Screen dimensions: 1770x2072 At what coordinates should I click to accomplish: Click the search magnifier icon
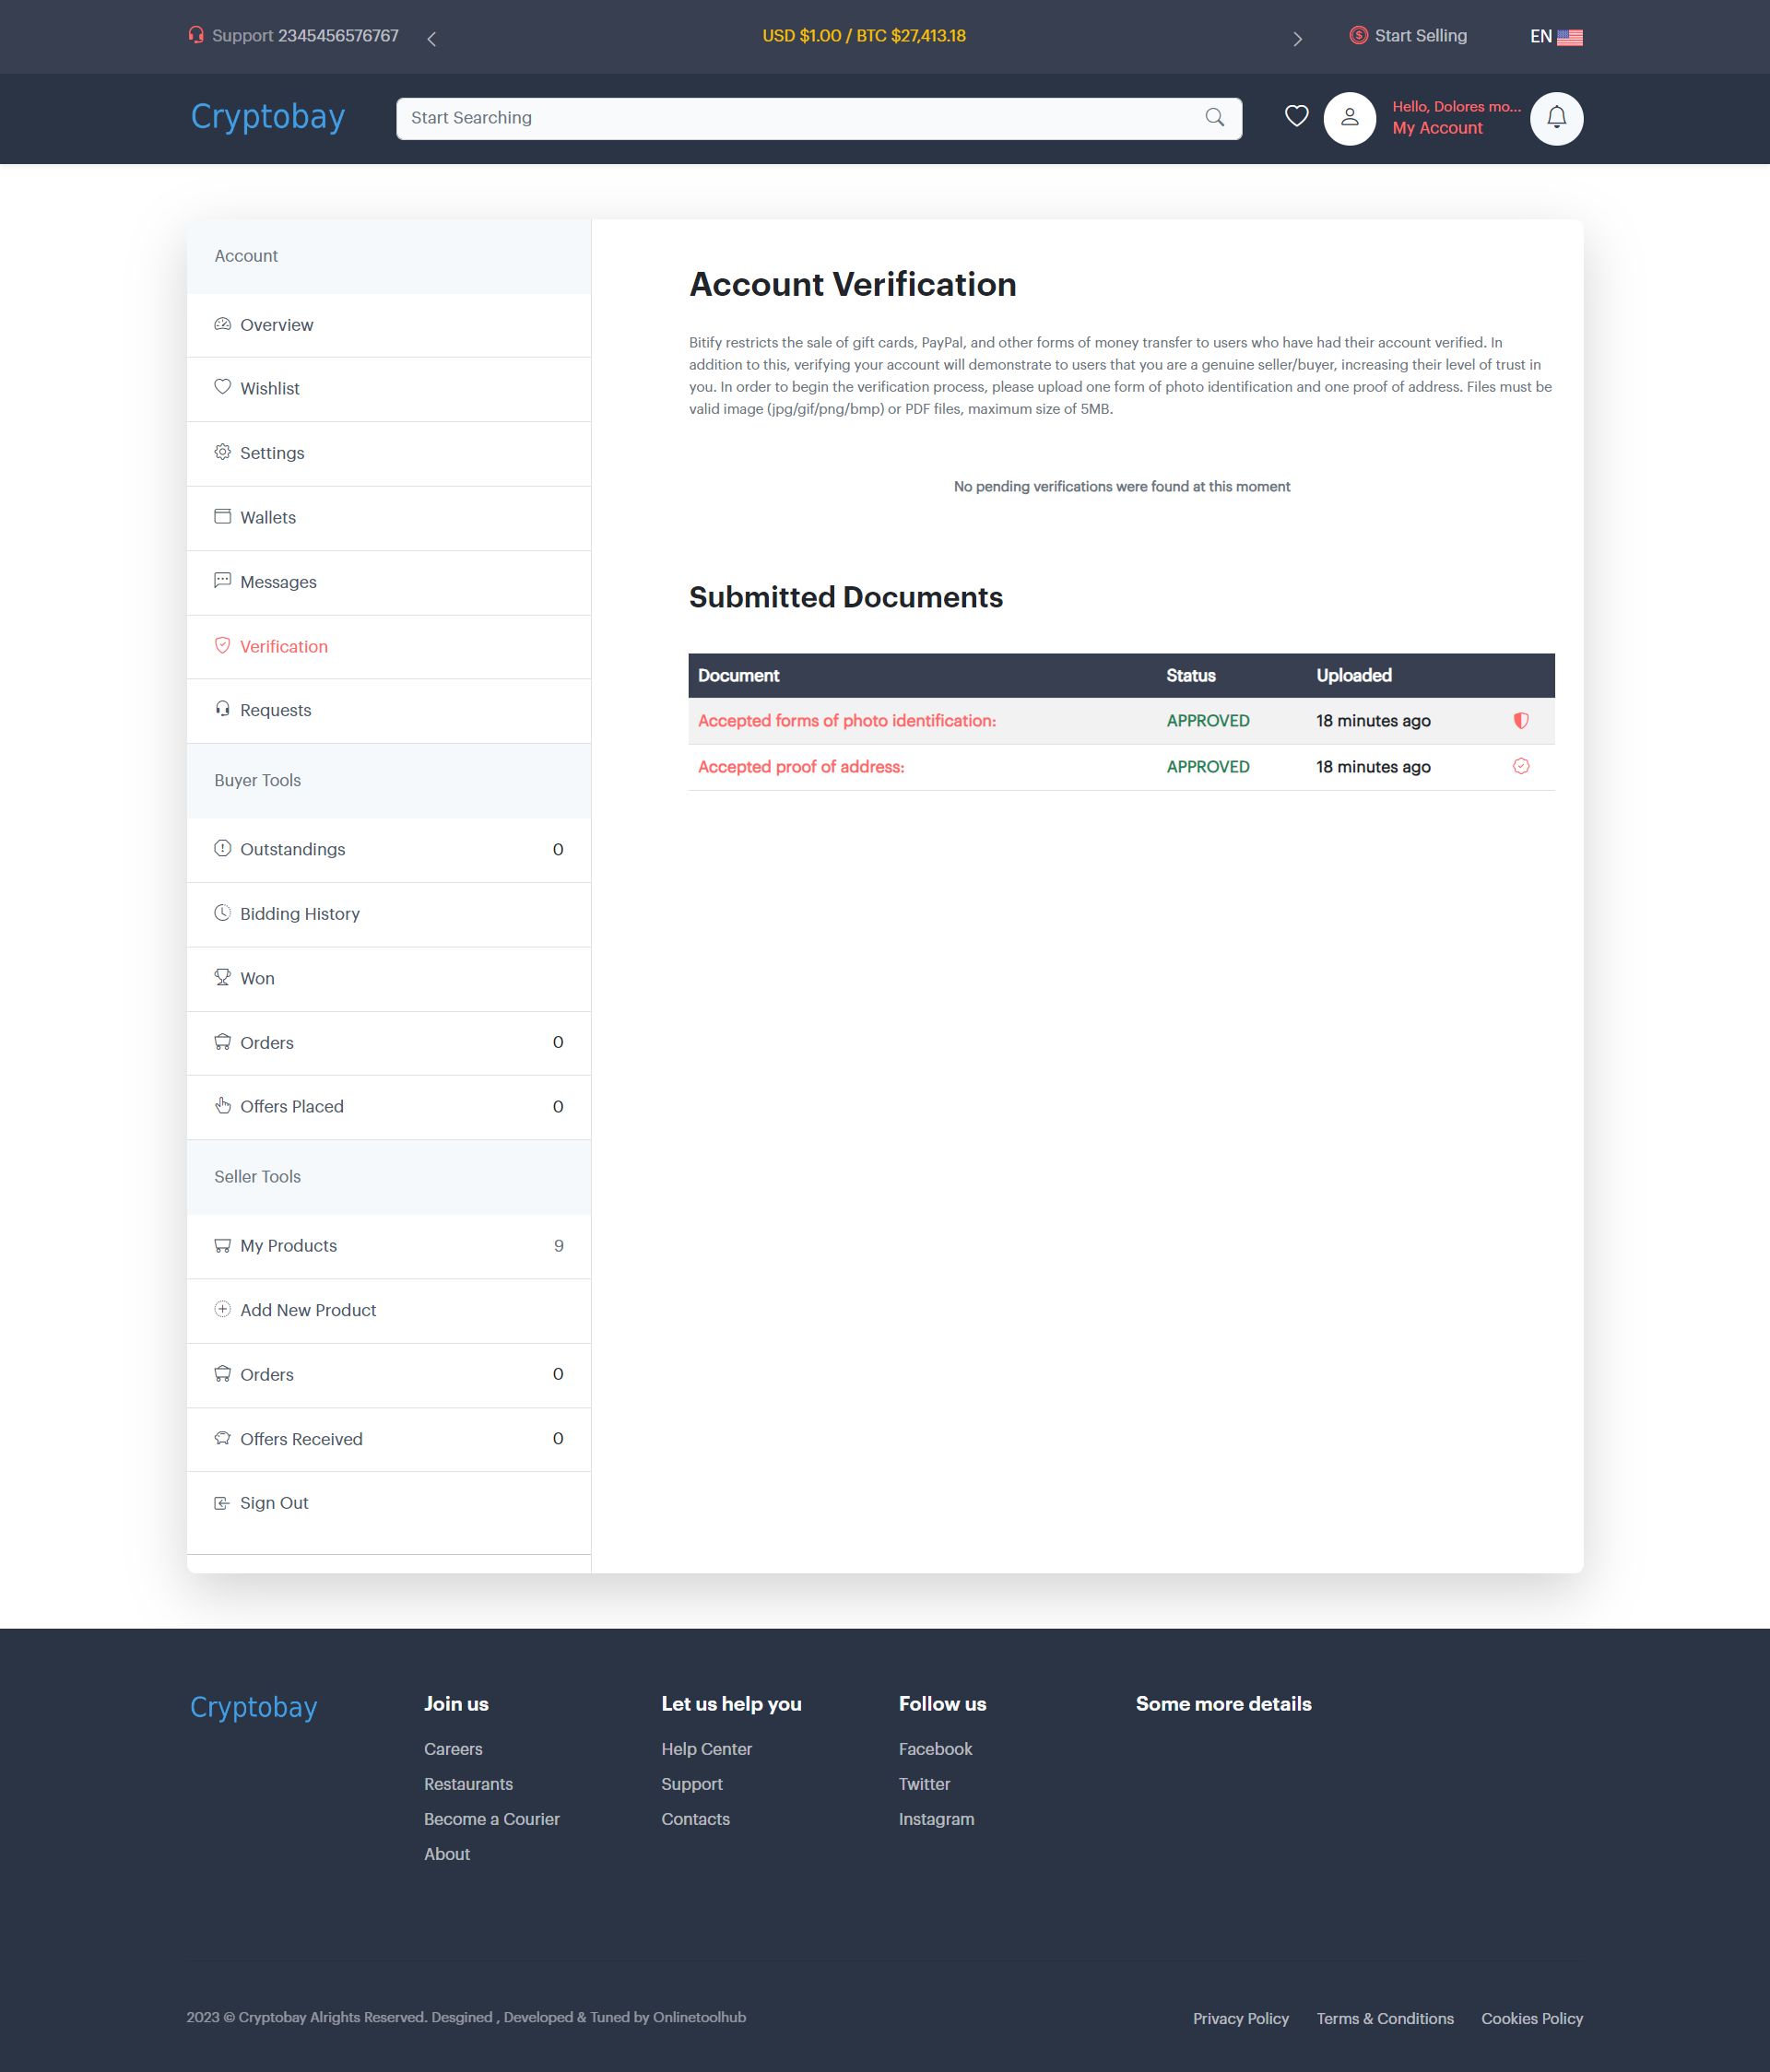click(x=1214, y=118)
